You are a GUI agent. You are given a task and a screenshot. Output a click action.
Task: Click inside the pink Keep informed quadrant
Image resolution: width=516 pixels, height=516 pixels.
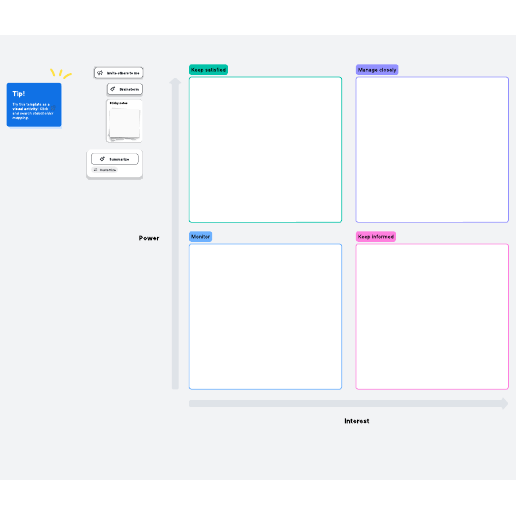432,316
